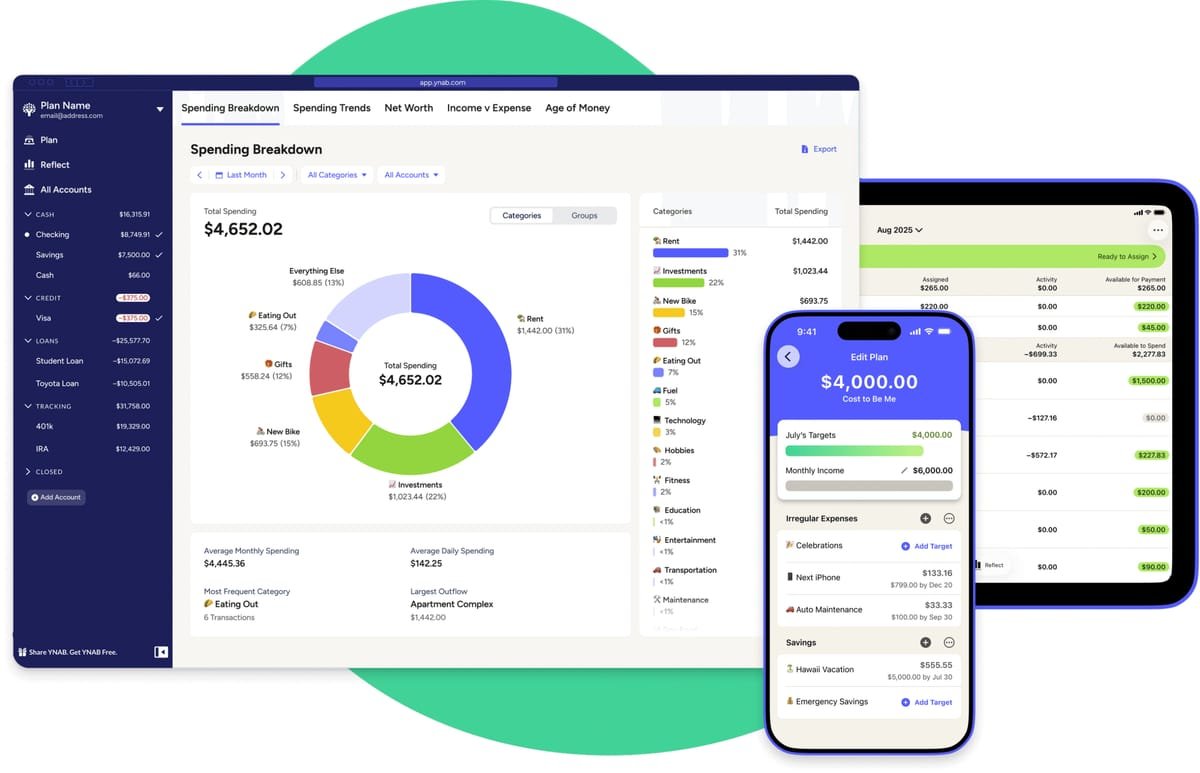Open Savings more options icon on phone
This screenshot has height=773, width=1200.
coord(949,643)
